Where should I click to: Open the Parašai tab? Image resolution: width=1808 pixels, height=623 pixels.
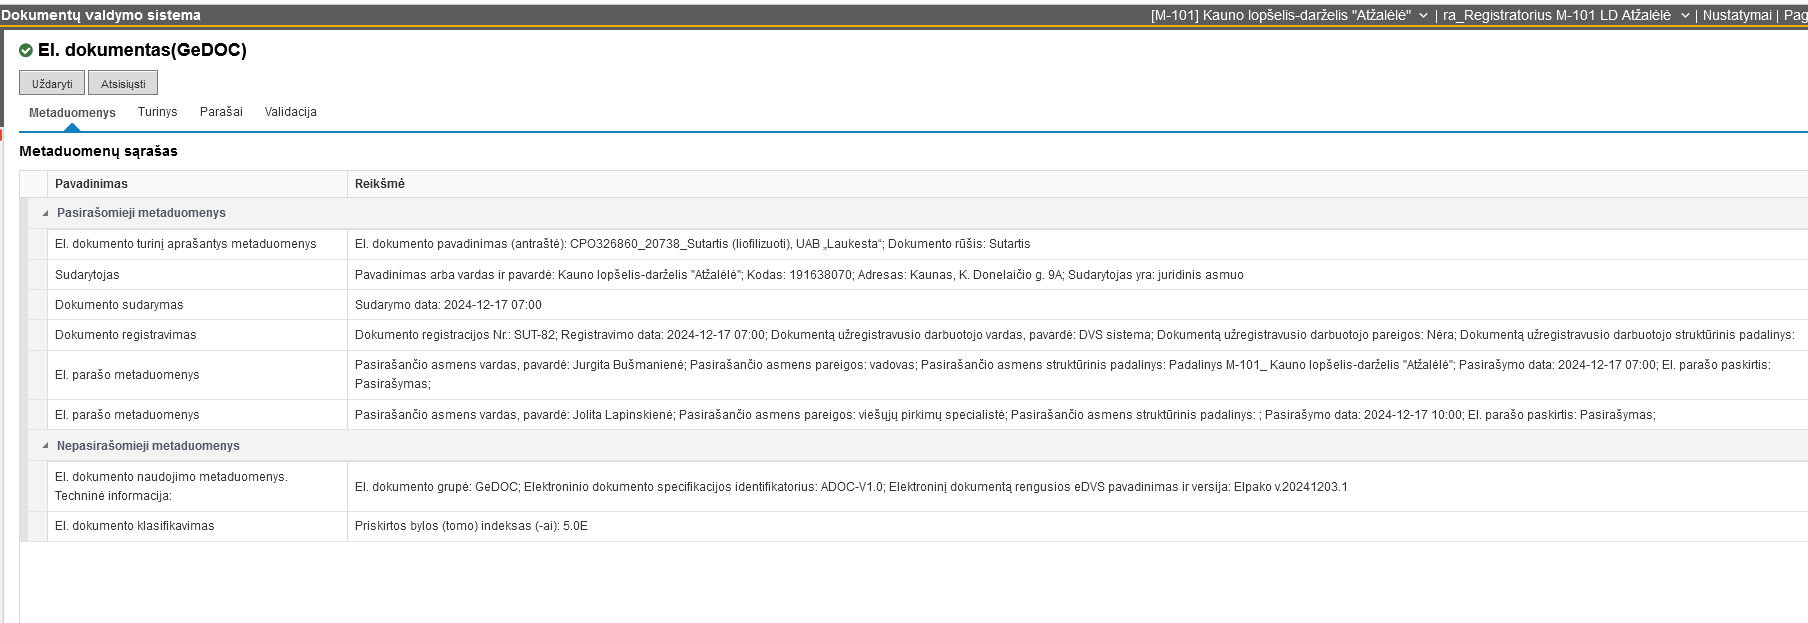221,112
